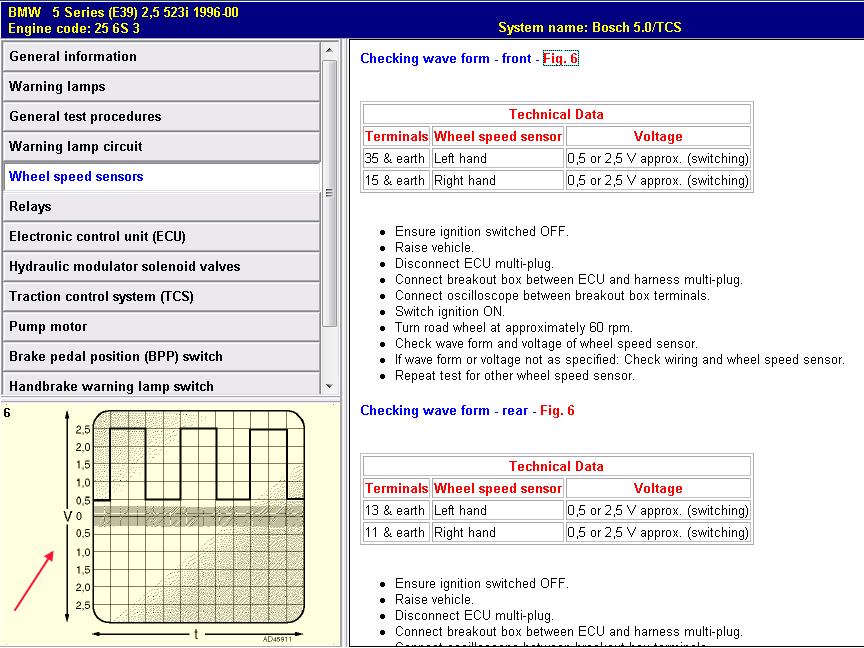Select Handbrake warning lamp switch

161,384
